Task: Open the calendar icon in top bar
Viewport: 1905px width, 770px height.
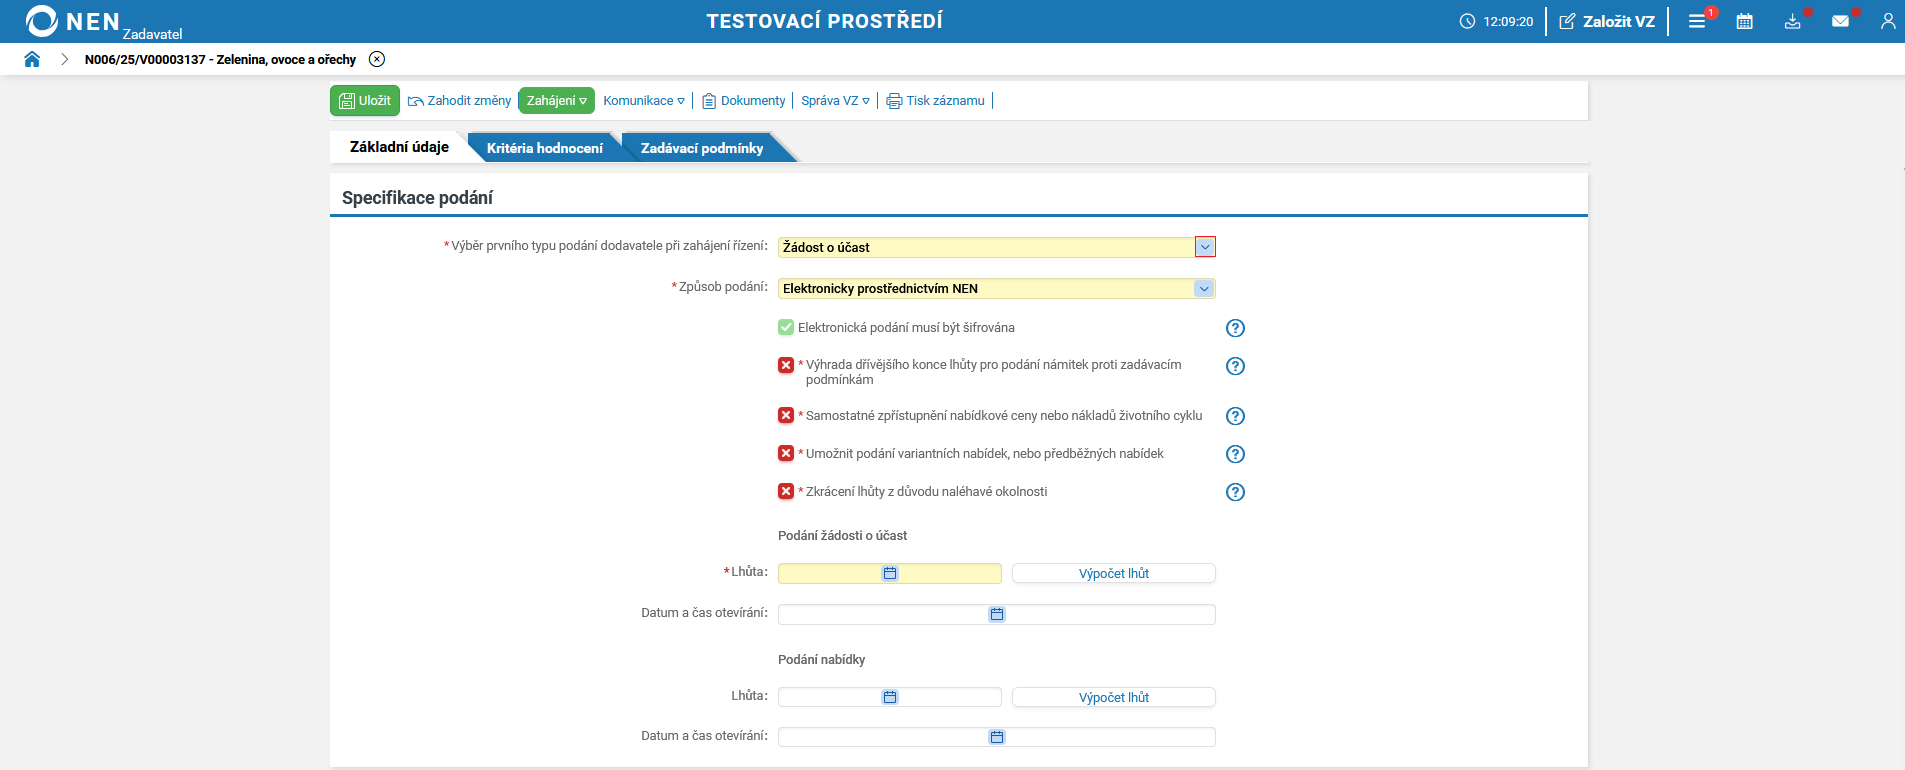Action: (x=1745, y=21)
